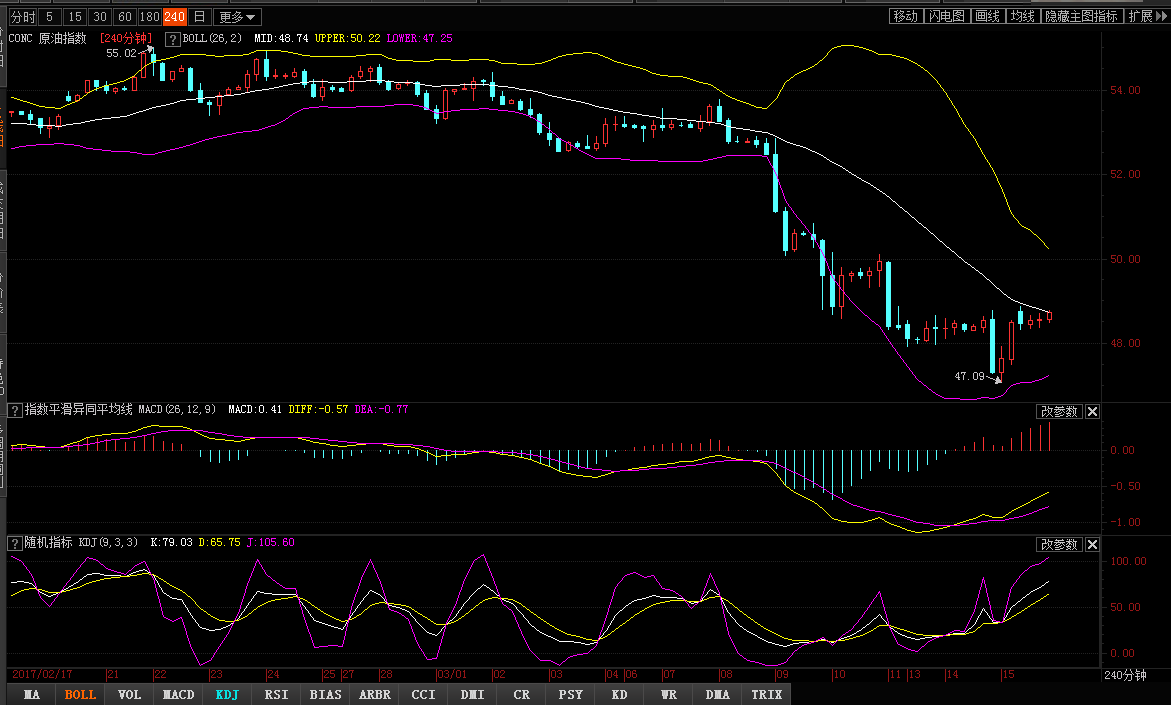The image size is (1171, 705).
Task: Click the 55.02 high price marker arrow
Action: 147,50
